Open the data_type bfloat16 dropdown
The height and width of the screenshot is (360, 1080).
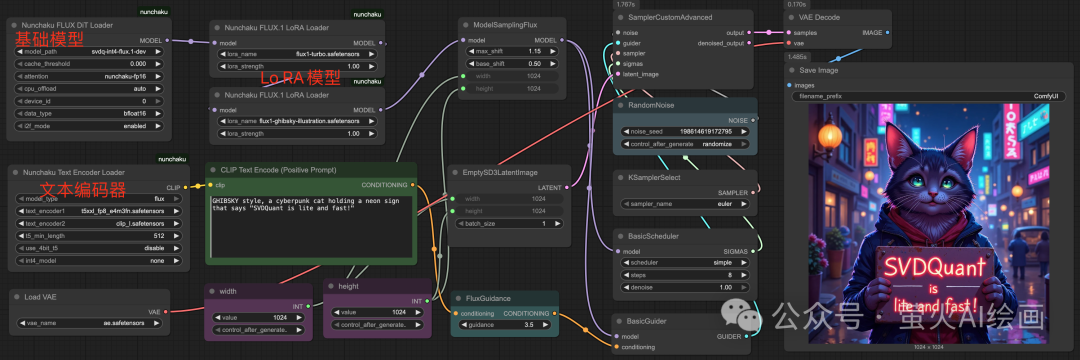88,114
